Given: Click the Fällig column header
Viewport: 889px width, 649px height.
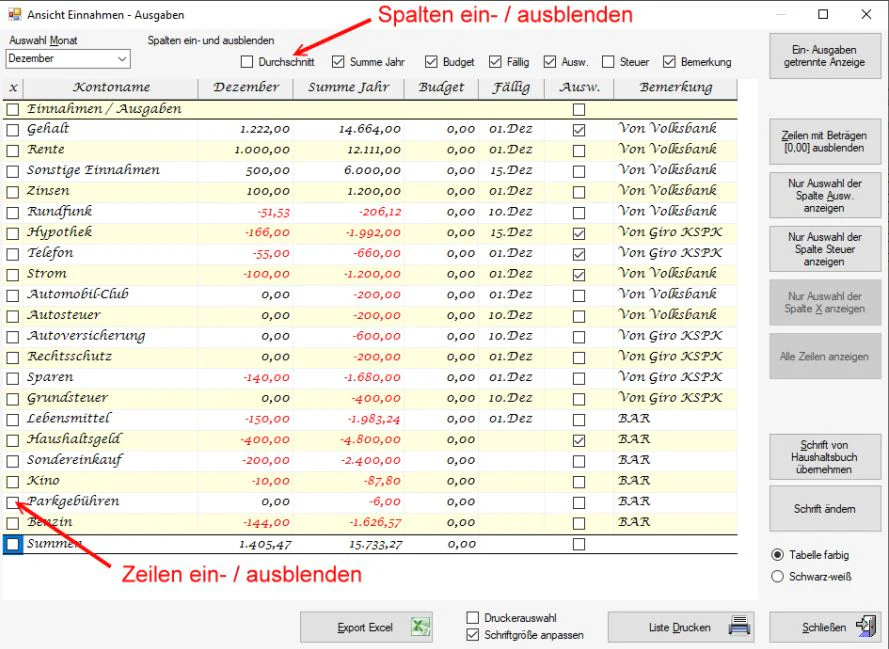Looking at the screenshot, I should [511, 88].
